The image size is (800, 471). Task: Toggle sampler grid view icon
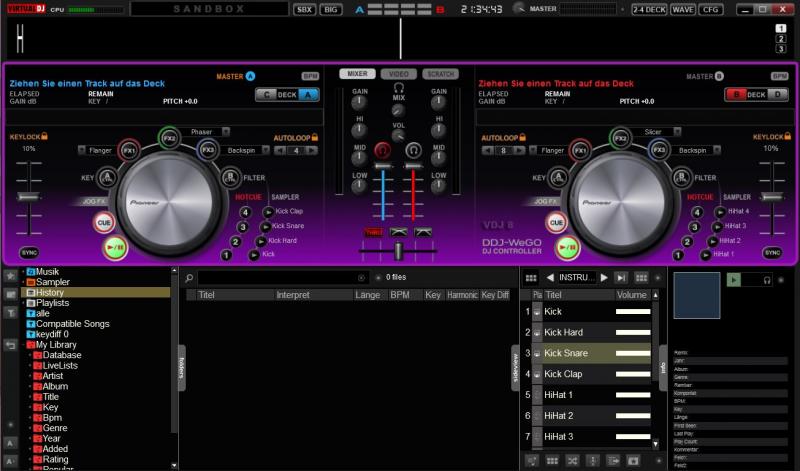[x=531, y=278]
